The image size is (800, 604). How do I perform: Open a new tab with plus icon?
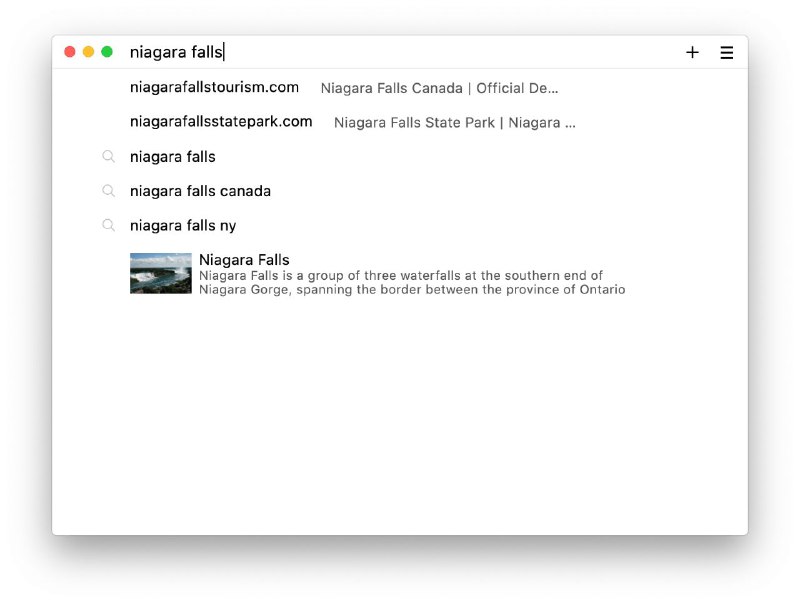tap(692, 52)
